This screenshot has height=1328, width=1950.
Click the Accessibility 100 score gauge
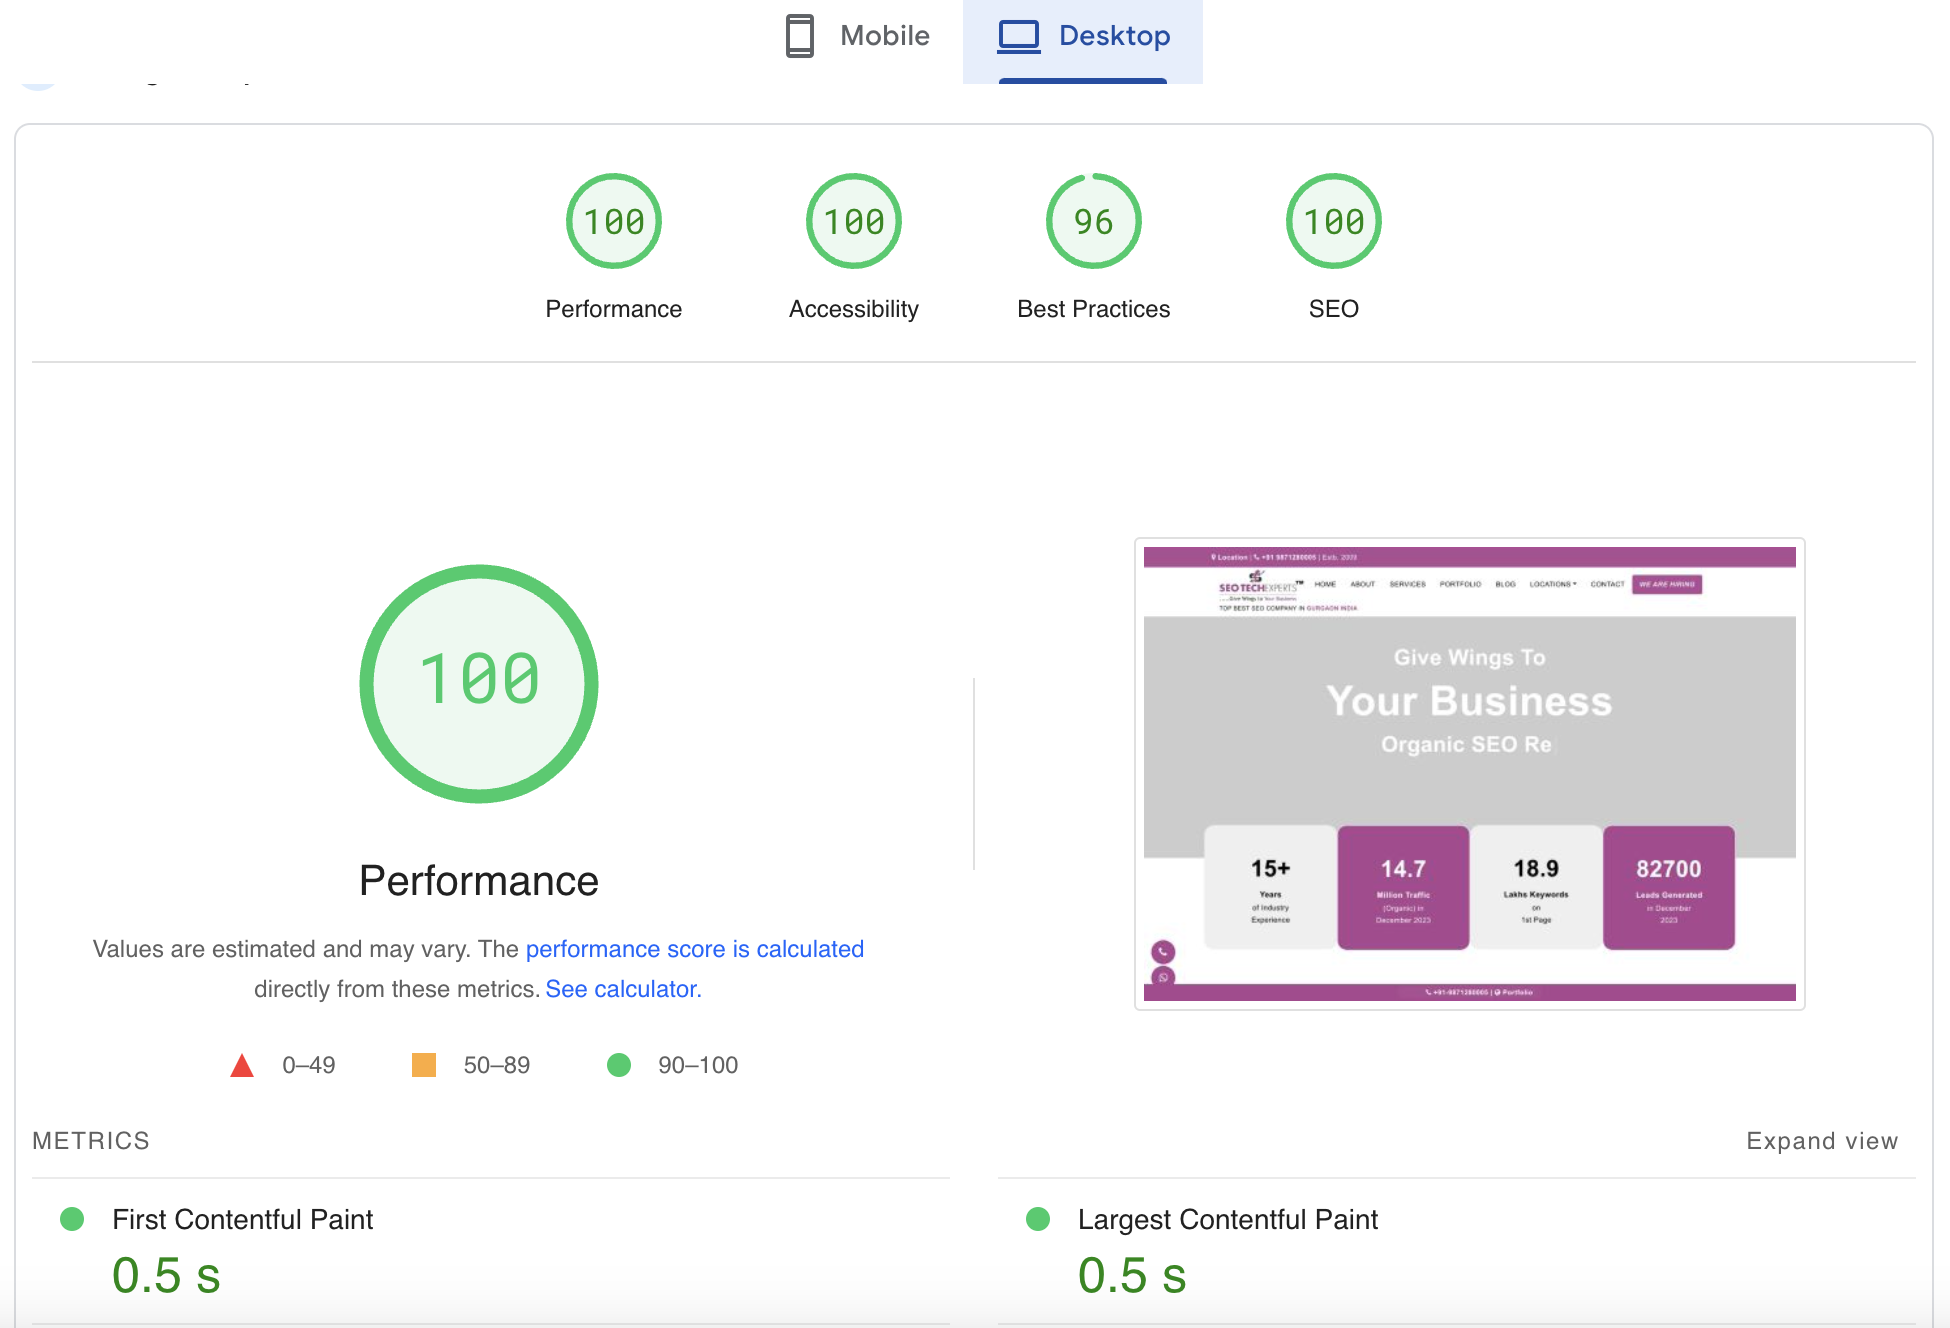(853, 221)
